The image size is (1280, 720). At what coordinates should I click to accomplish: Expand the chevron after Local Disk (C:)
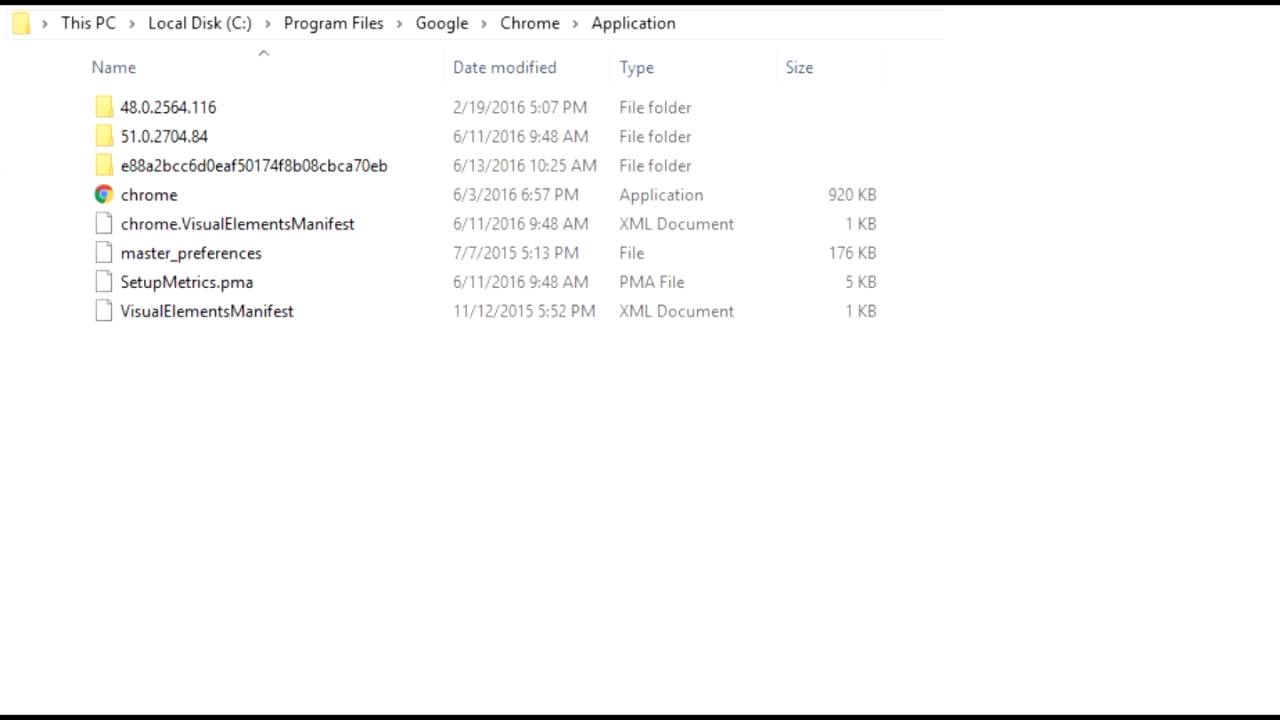[268, 24]
